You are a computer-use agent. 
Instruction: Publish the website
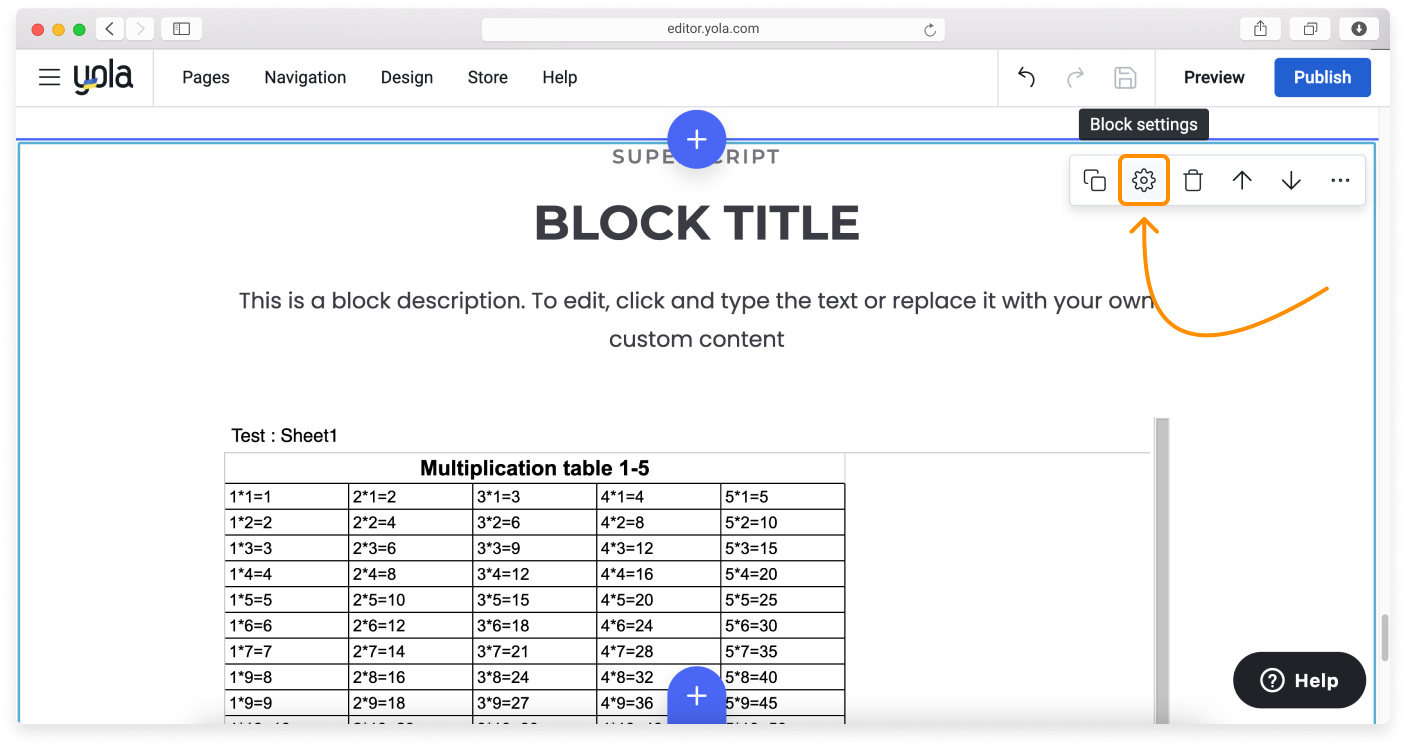click(1322, 77)
